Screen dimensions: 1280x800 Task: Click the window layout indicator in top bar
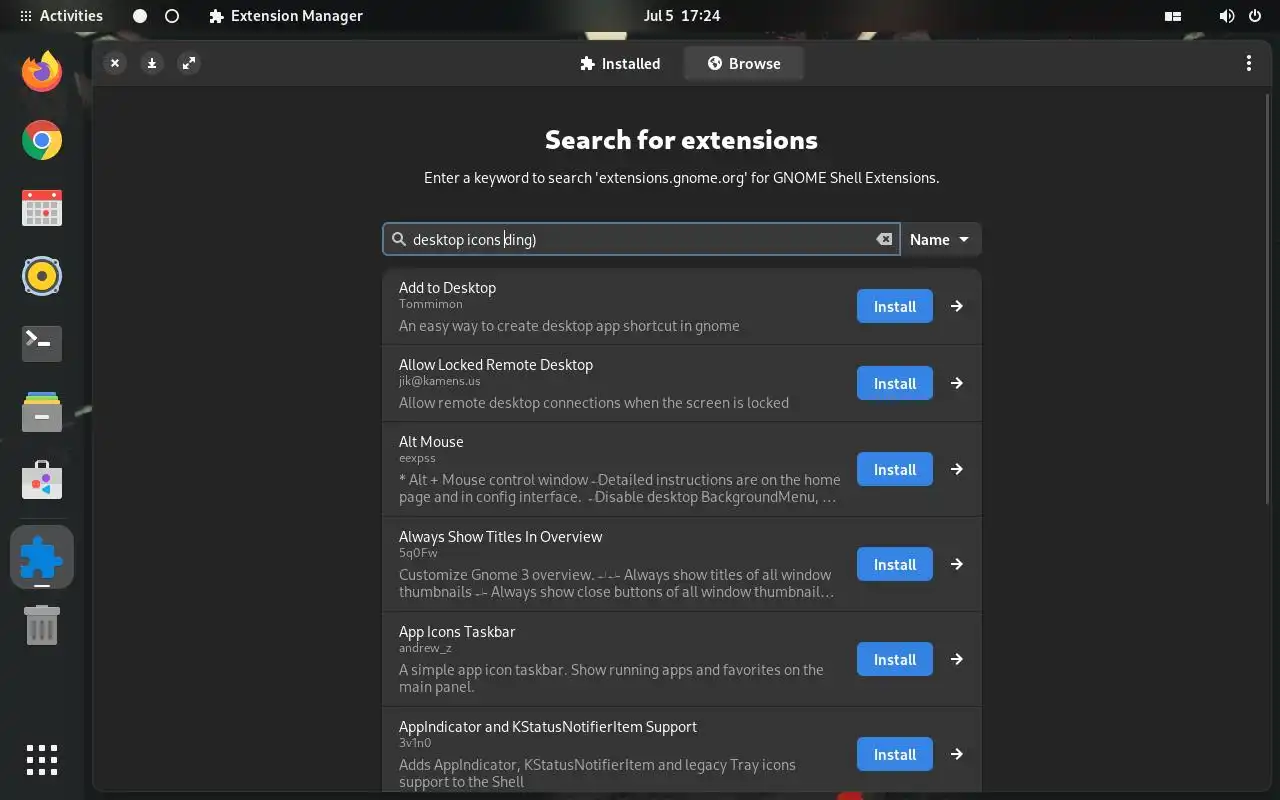point(1174,16)
